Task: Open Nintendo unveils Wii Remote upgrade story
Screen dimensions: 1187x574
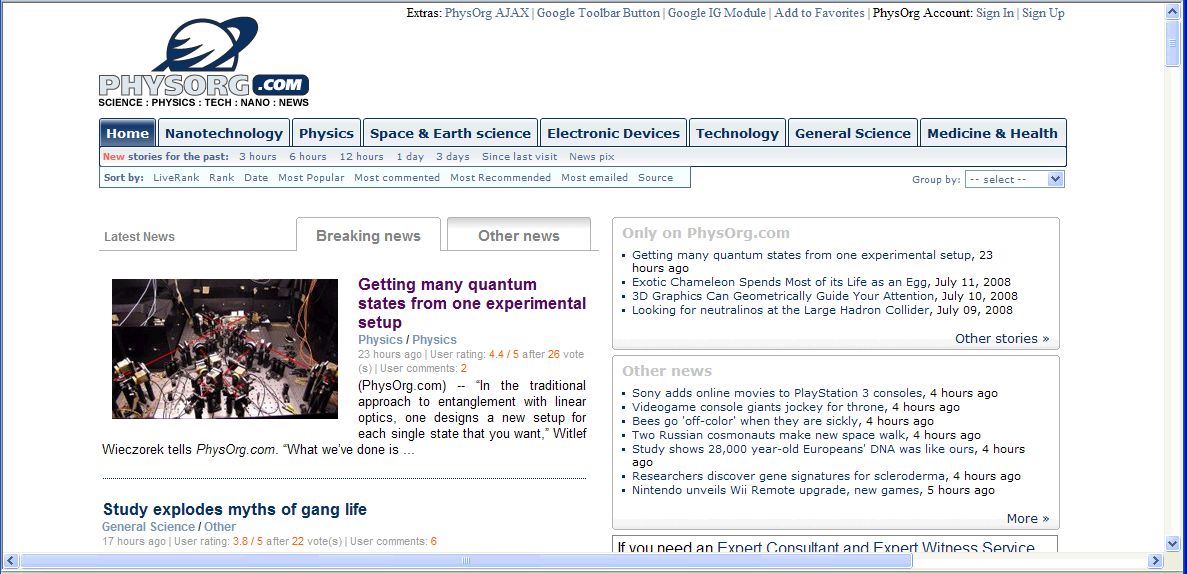Action: tap(776, 490)
